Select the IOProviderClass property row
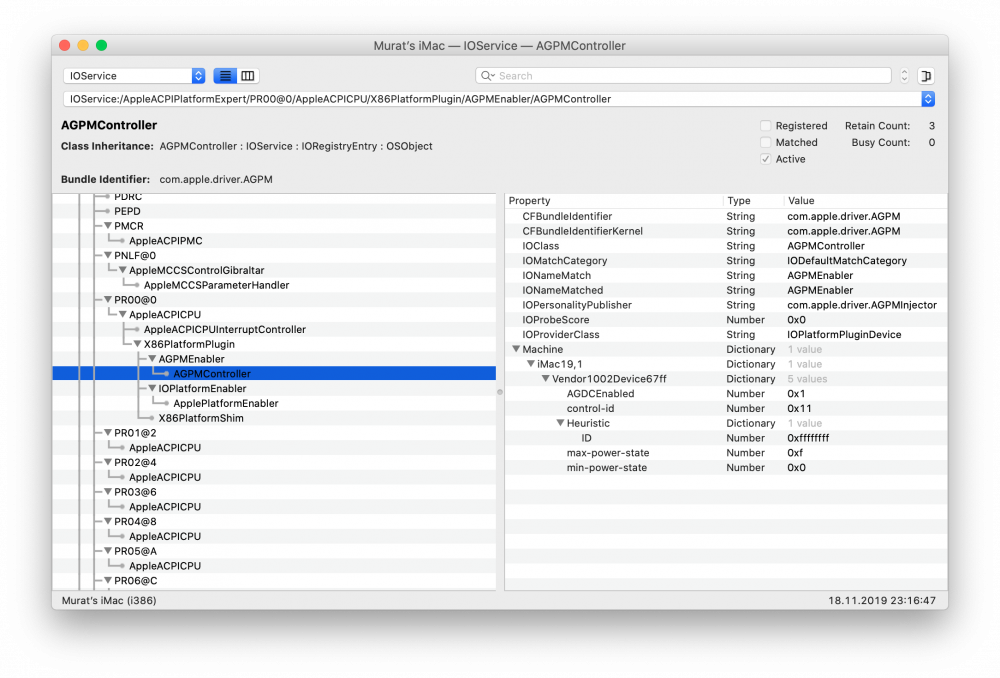The image size is (1000, 678). pyautogui.click(x=726, y=335)
